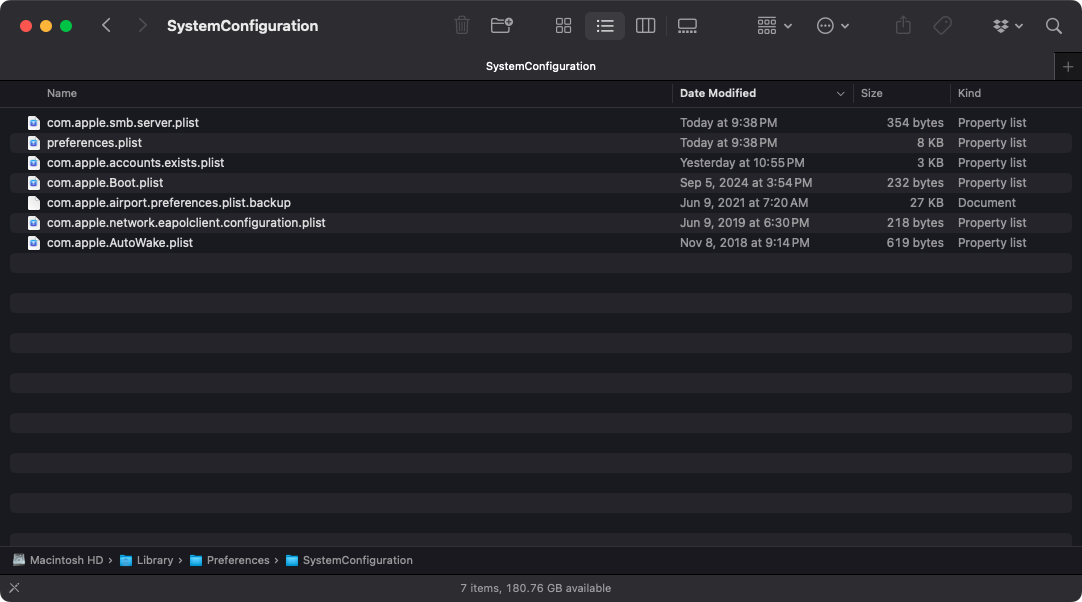The image size is (1082, 602).
Task: Toggle sort direction chevron in Date Modified
Action: click(x=840, y=94)
